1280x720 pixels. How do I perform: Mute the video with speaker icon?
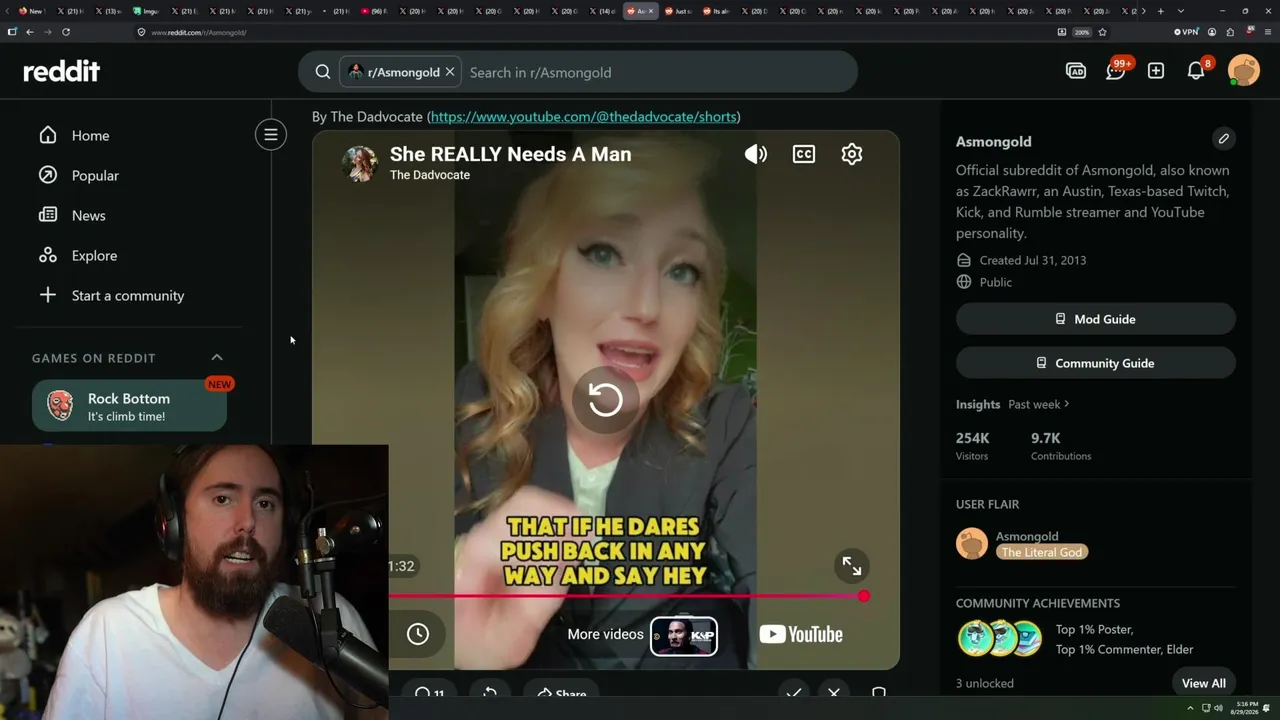point(756,154)
